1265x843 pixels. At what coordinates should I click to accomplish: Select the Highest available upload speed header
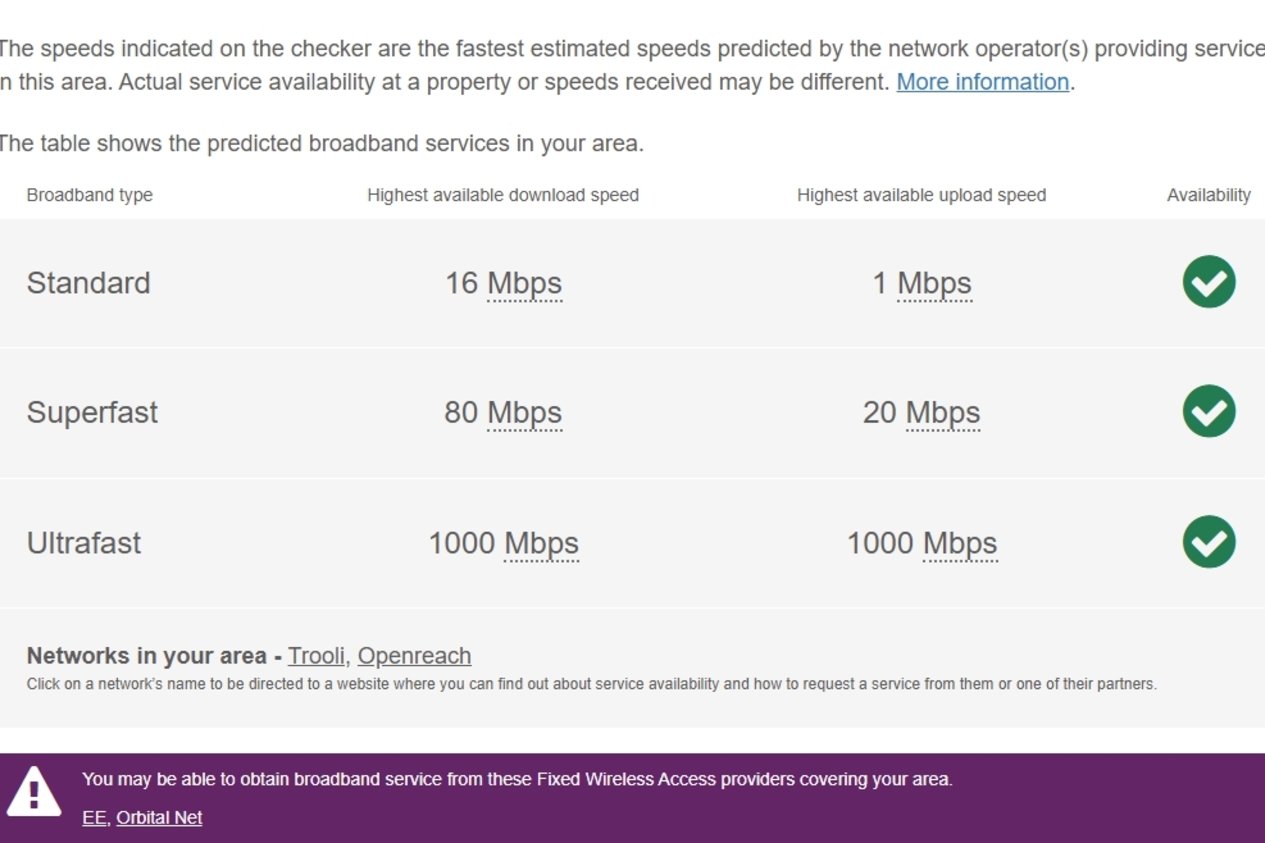coord(922,195)
